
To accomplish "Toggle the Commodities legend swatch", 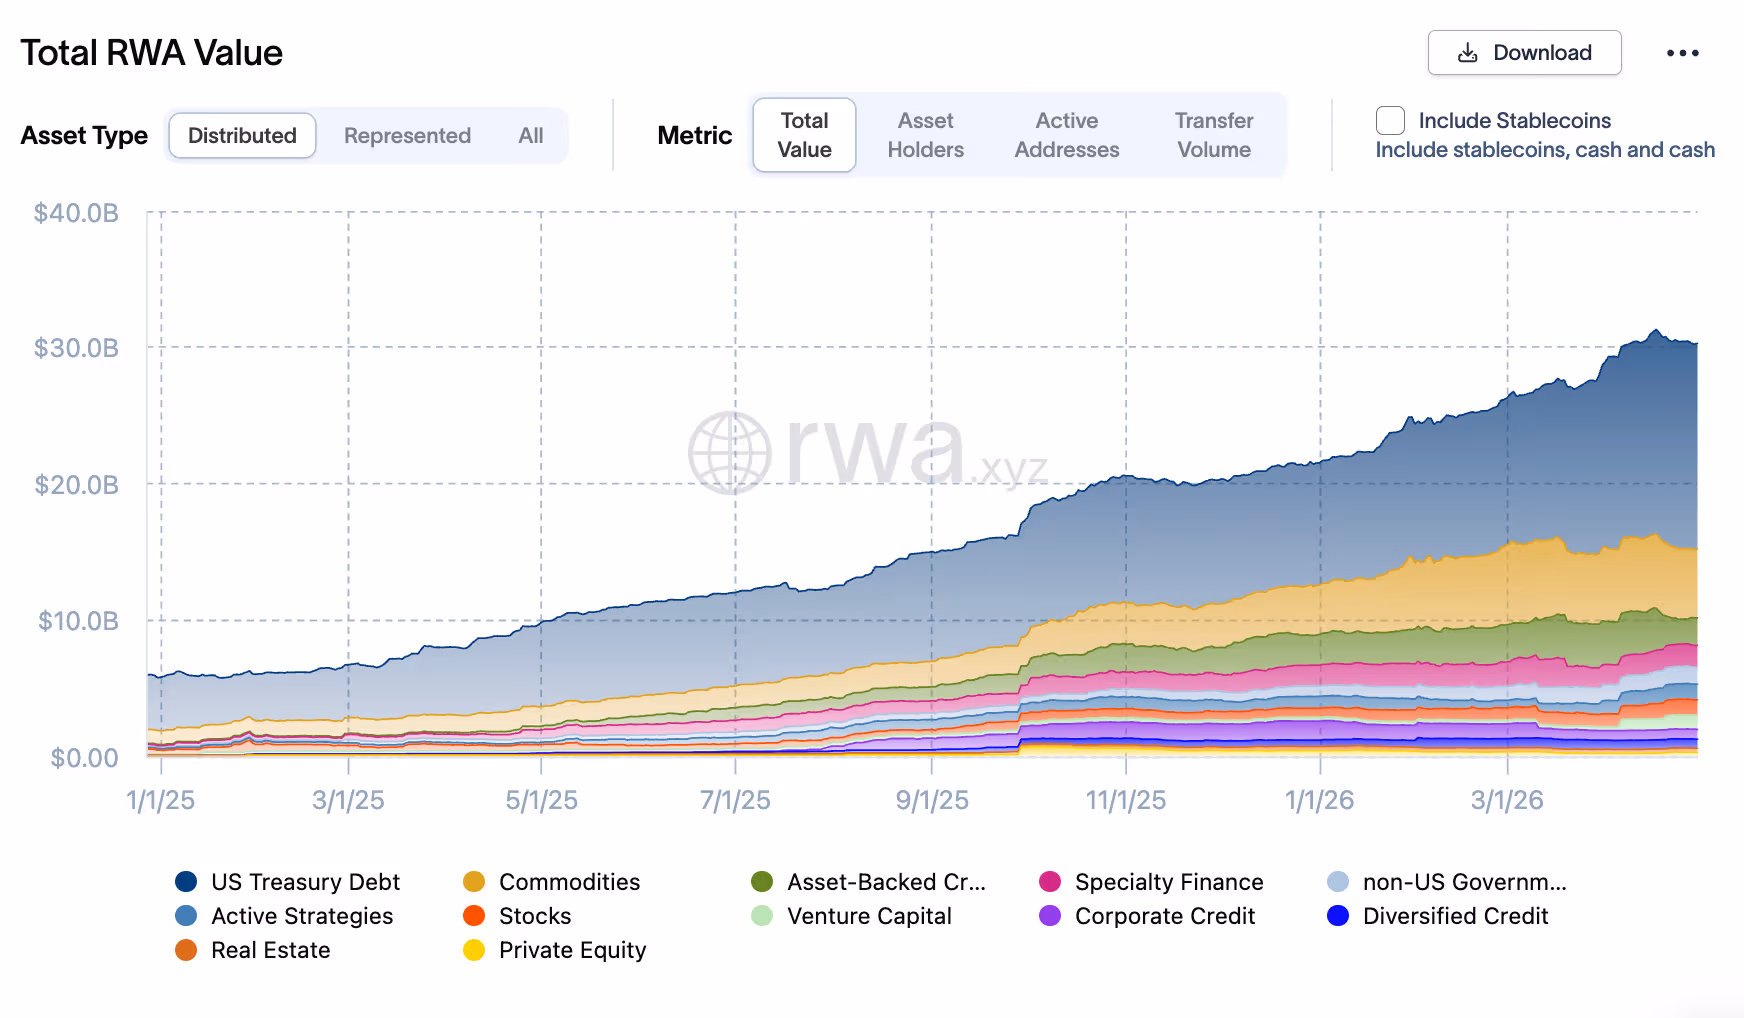I will [x=474, y=882].
